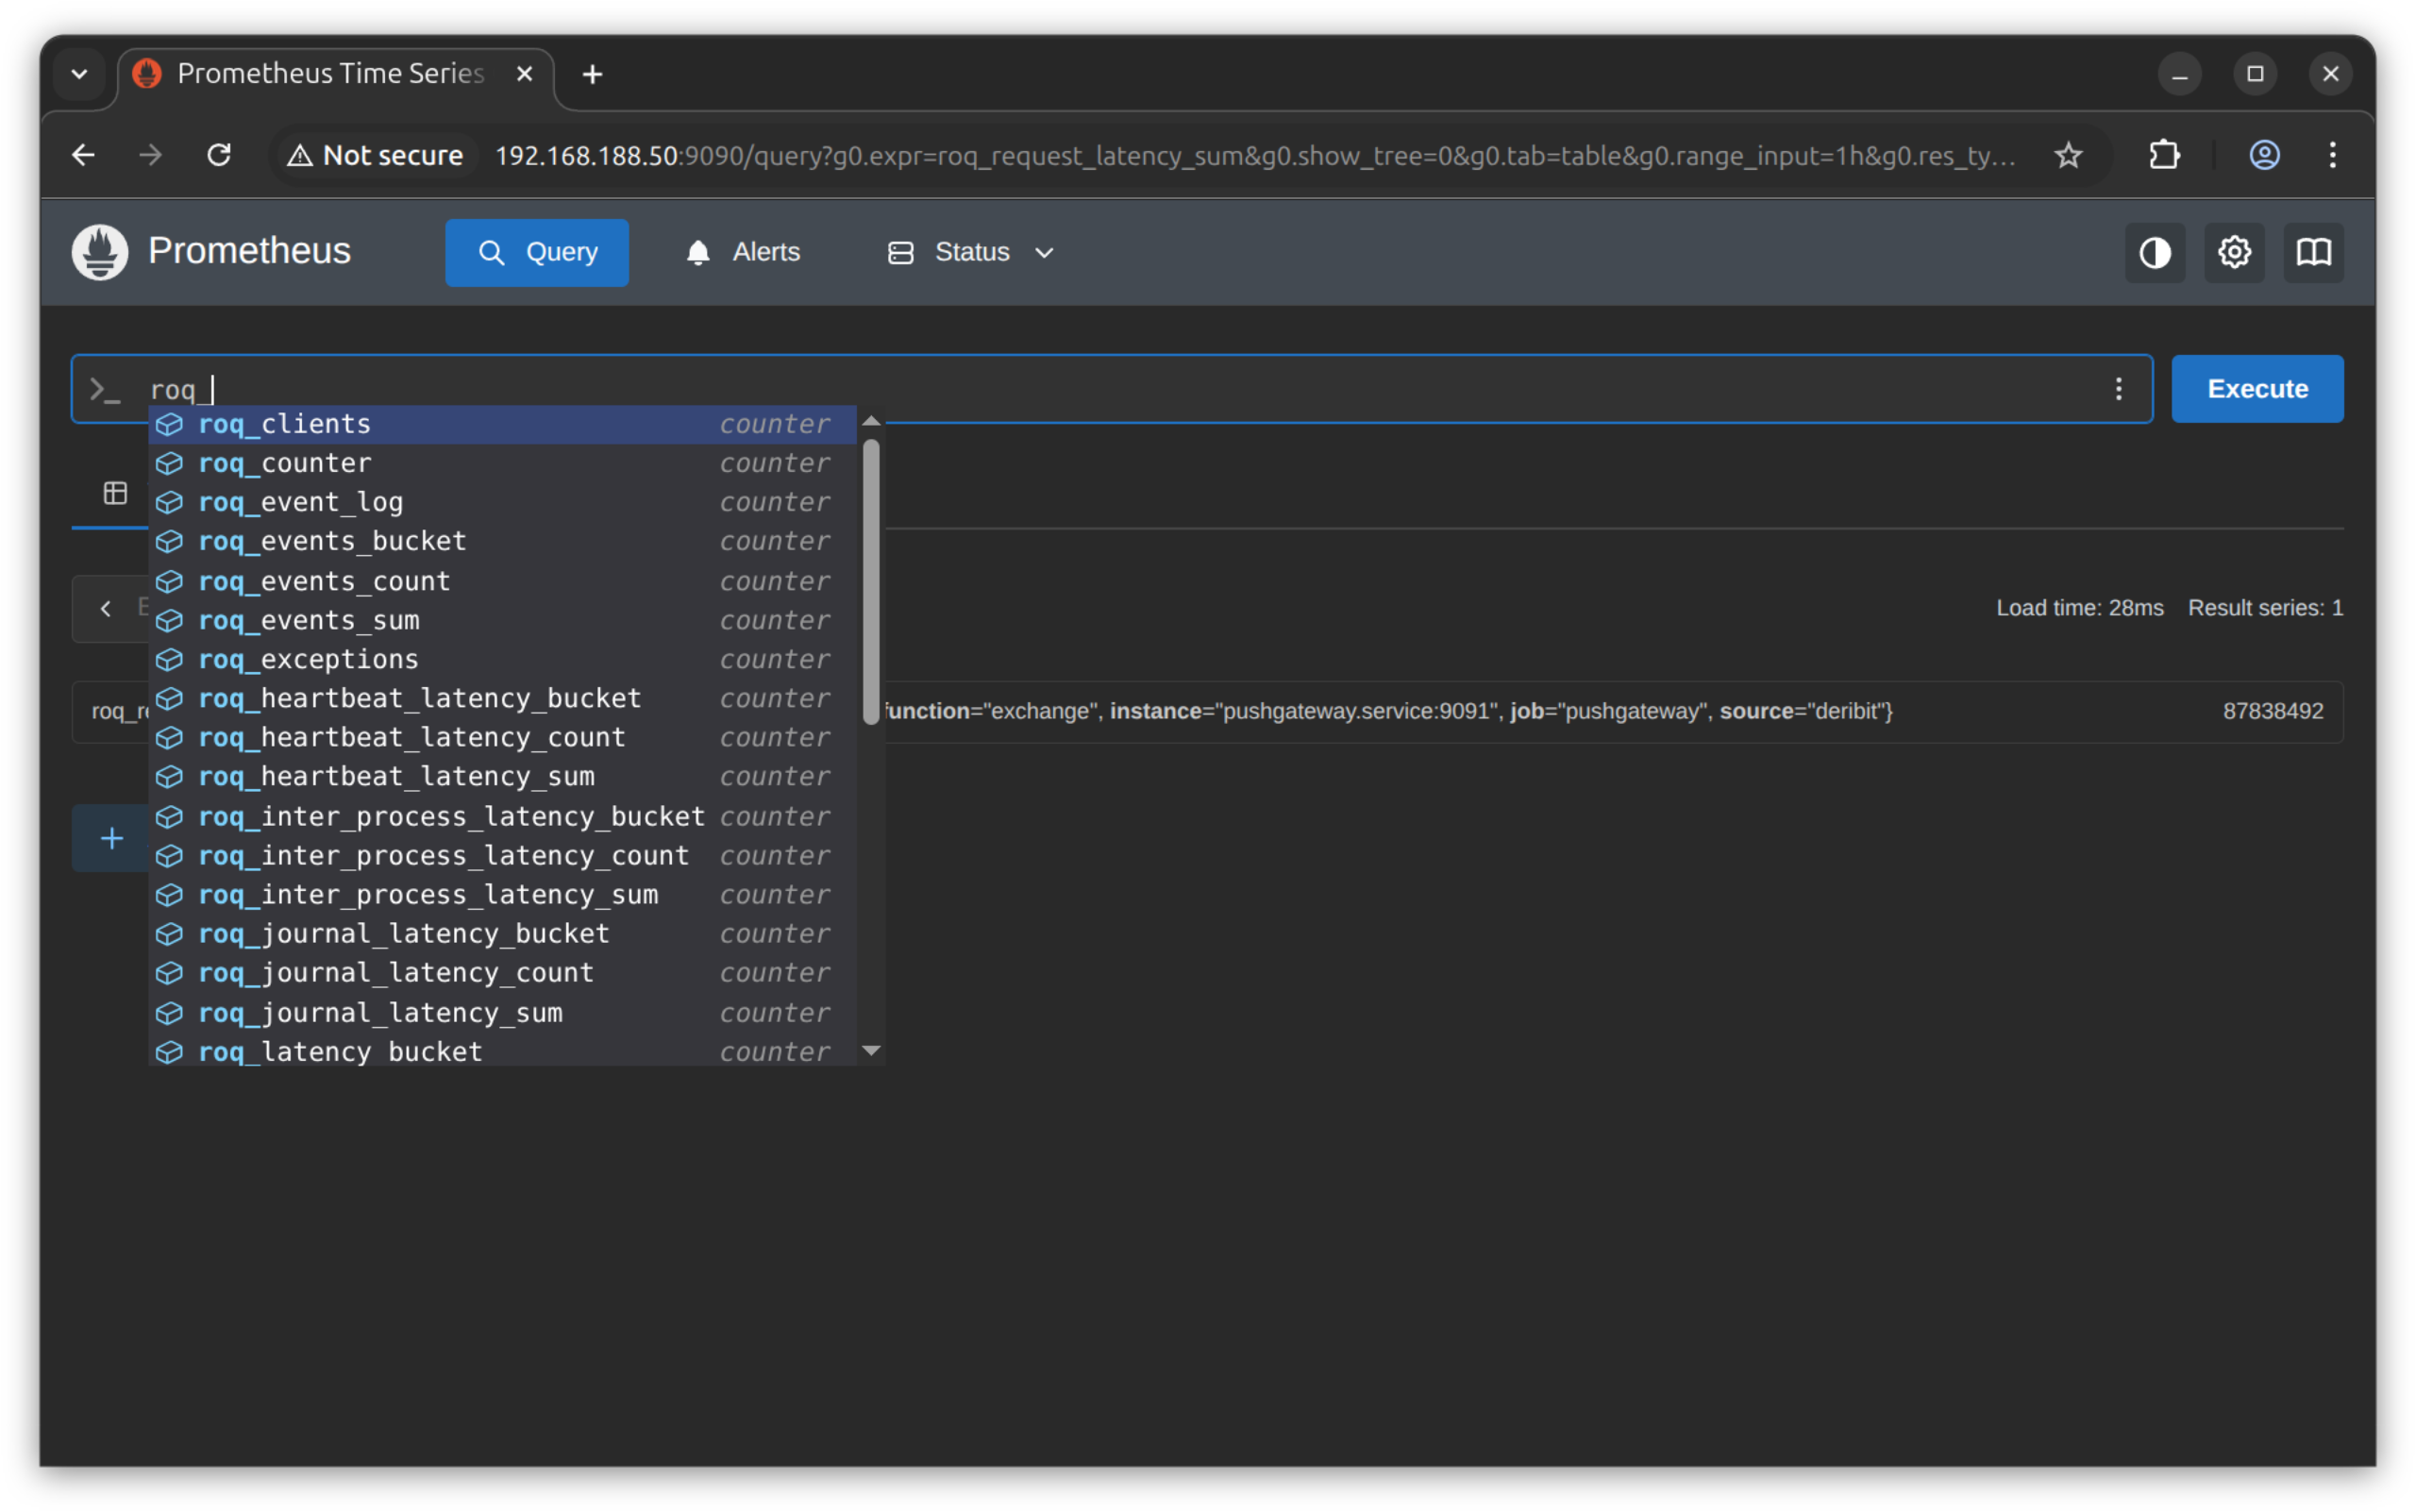Reload the Prometheus page

pyautogui.click(x=219, y=155)
